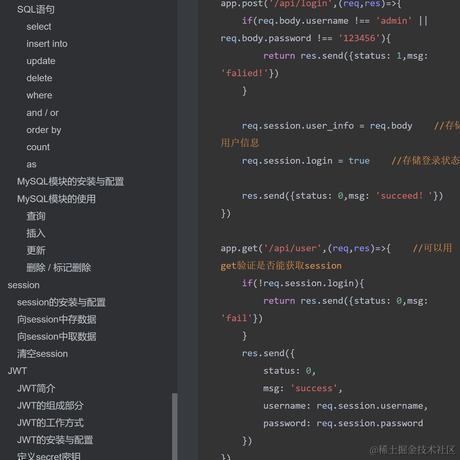The width and height of the screenshot is (460, 460).
Task: Select the count outline entry
Action: [38, 147]
